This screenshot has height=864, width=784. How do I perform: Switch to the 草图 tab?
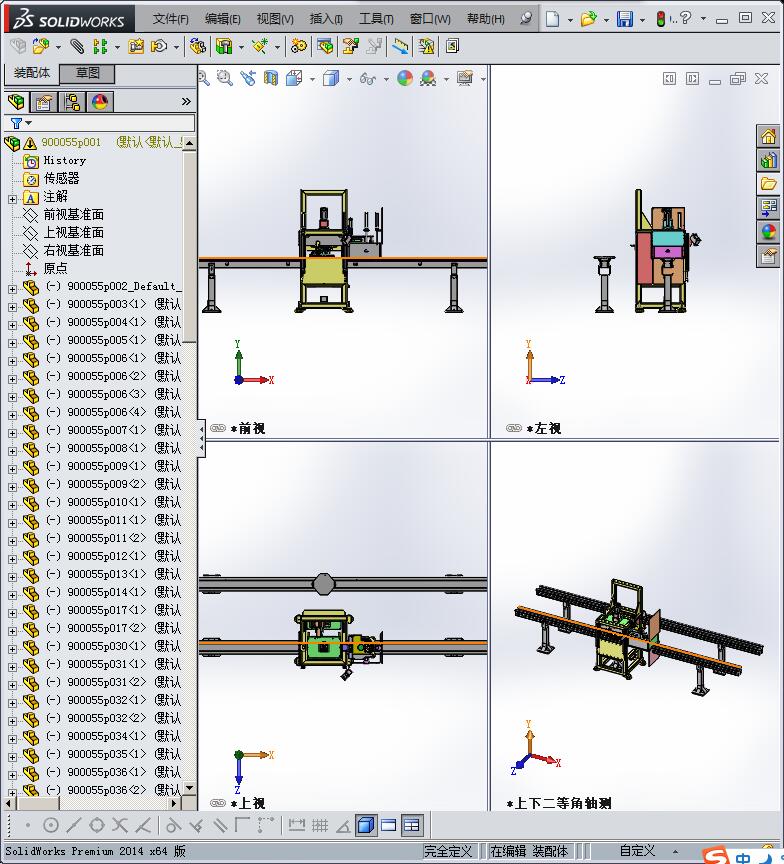pyautogui.click(x=88, y=73)
